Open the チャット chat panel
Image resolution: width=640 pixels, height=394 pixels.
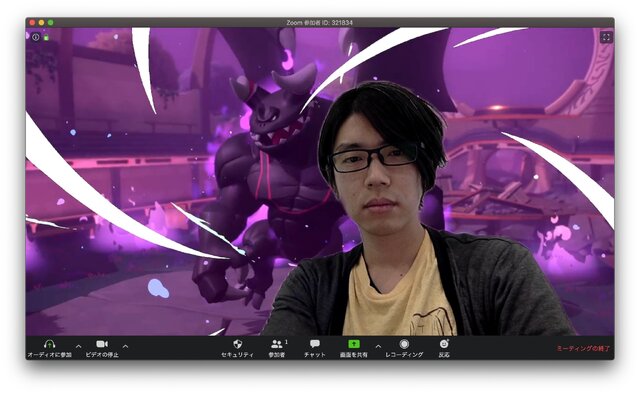(x=315, y=344)
